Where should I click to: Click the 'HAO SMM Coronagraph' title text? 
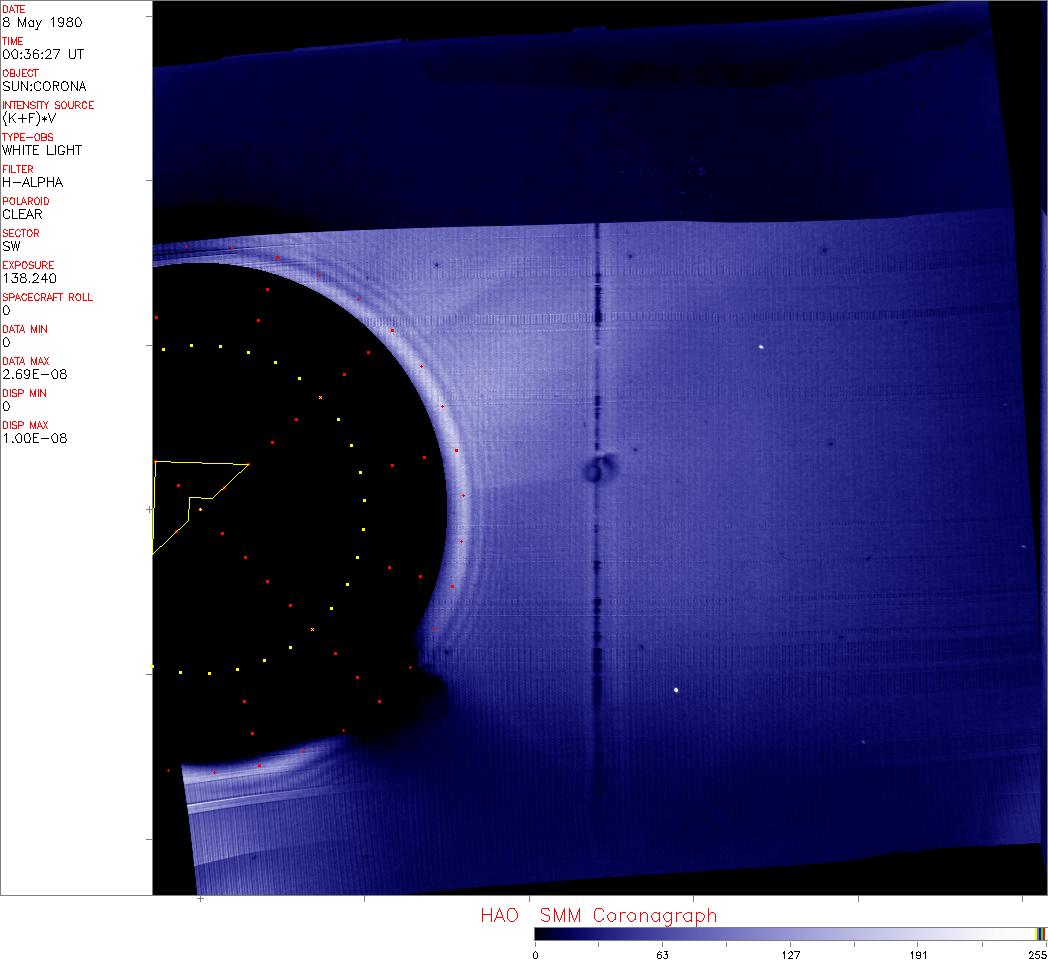(598, 915)
